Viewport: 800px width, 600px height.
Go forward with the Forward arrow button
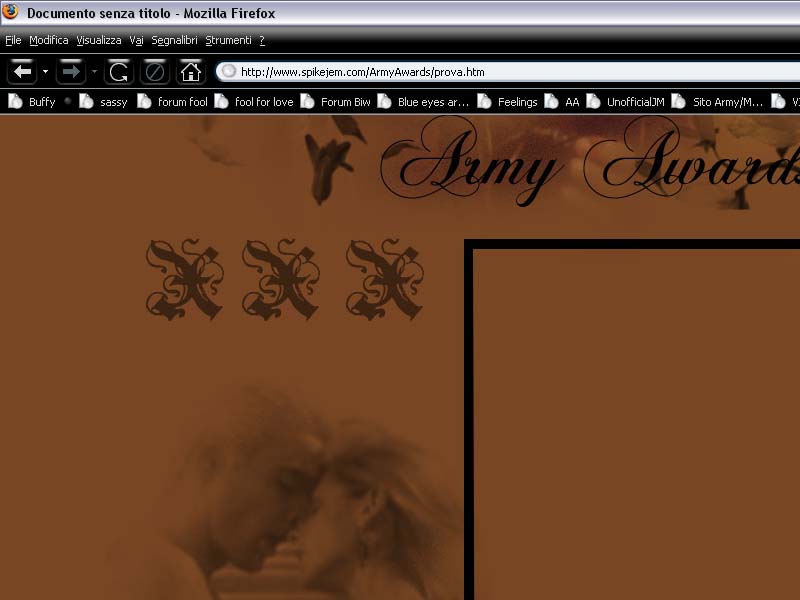70,71
